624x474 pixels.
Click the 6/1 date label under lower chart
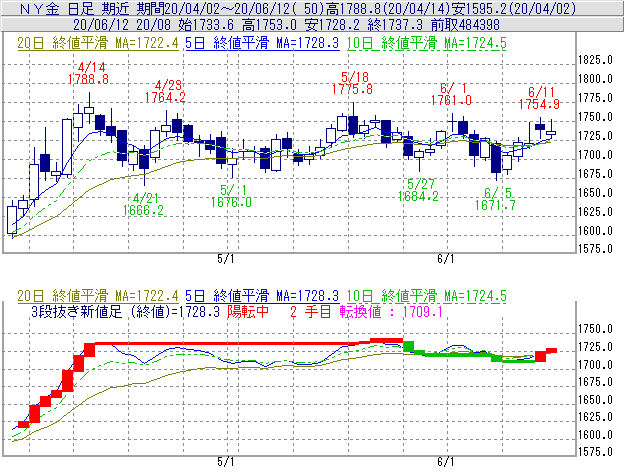click(446, 462)
